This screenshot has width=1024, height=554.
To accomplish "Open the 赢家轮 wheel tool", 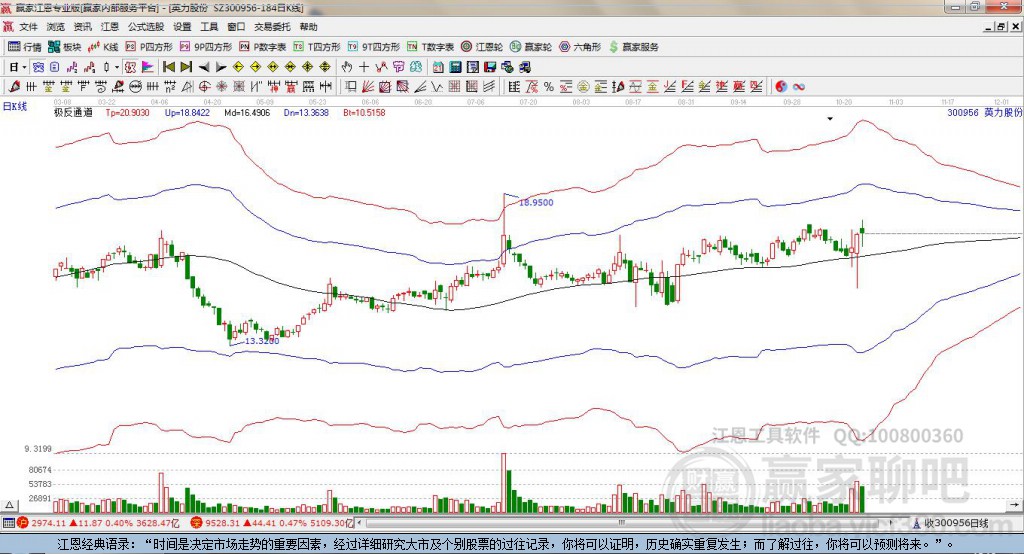I will [x=531, y=47].
